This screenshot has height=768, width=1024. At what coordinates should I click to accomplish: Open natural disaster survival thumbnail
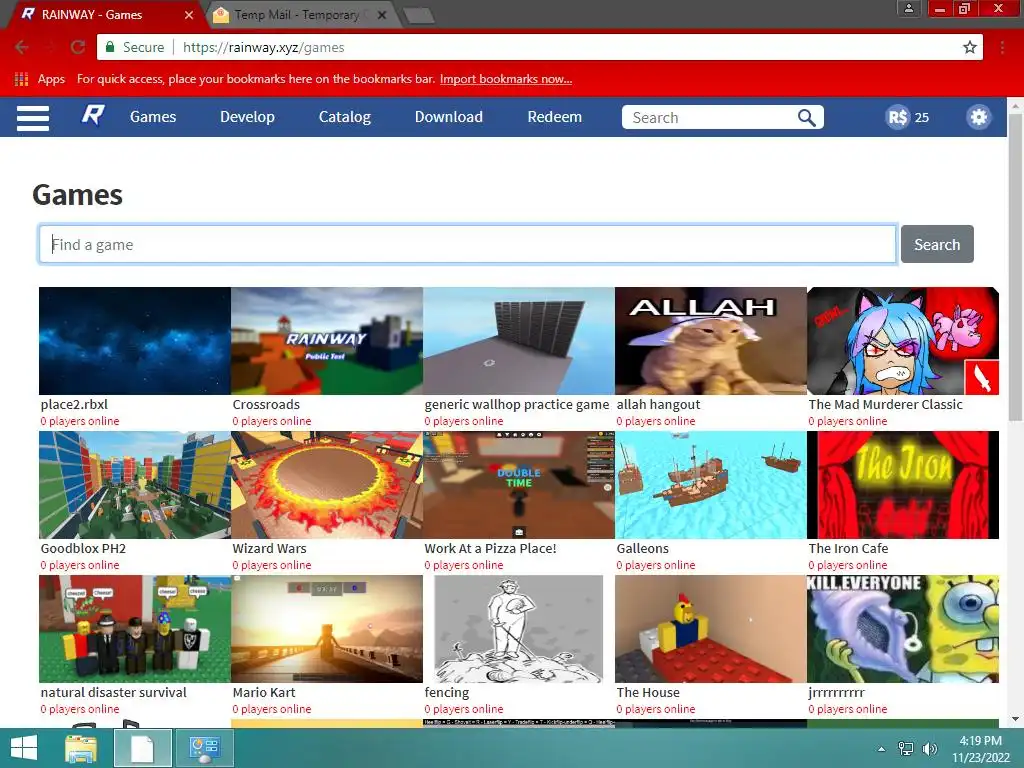pos(135,629)
